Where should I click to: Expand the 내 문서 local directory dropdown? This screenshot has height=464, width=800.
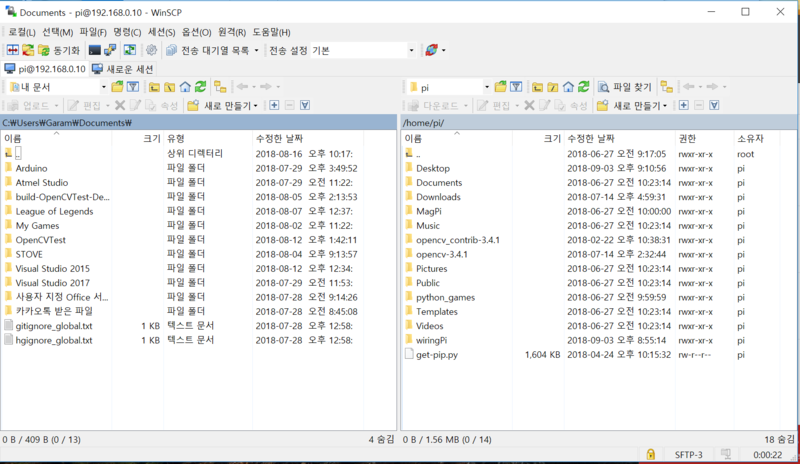click(x=102, y=87)
